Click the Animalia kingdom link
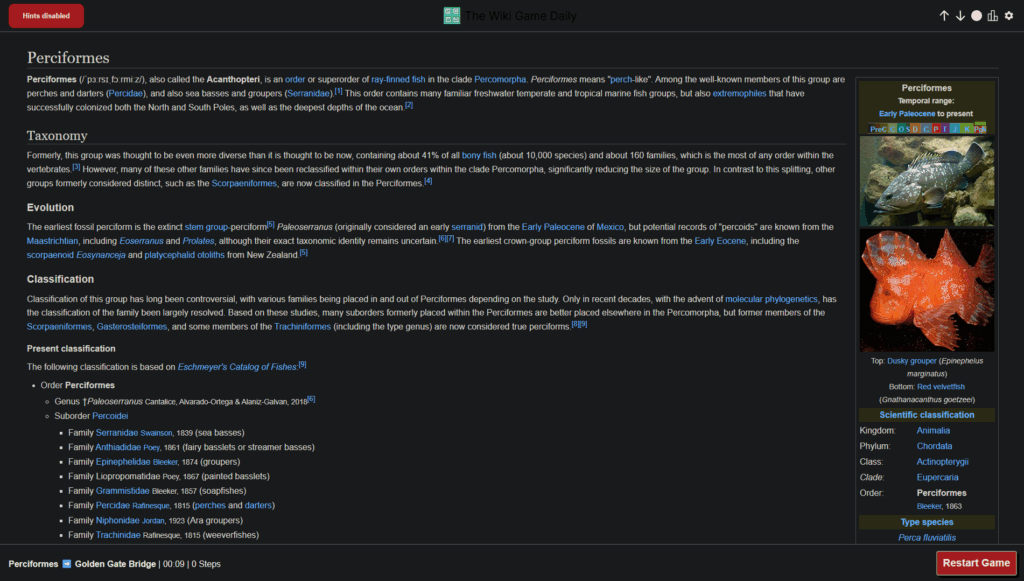Screen dimensions: 1024x581 (x=932, y=430)
